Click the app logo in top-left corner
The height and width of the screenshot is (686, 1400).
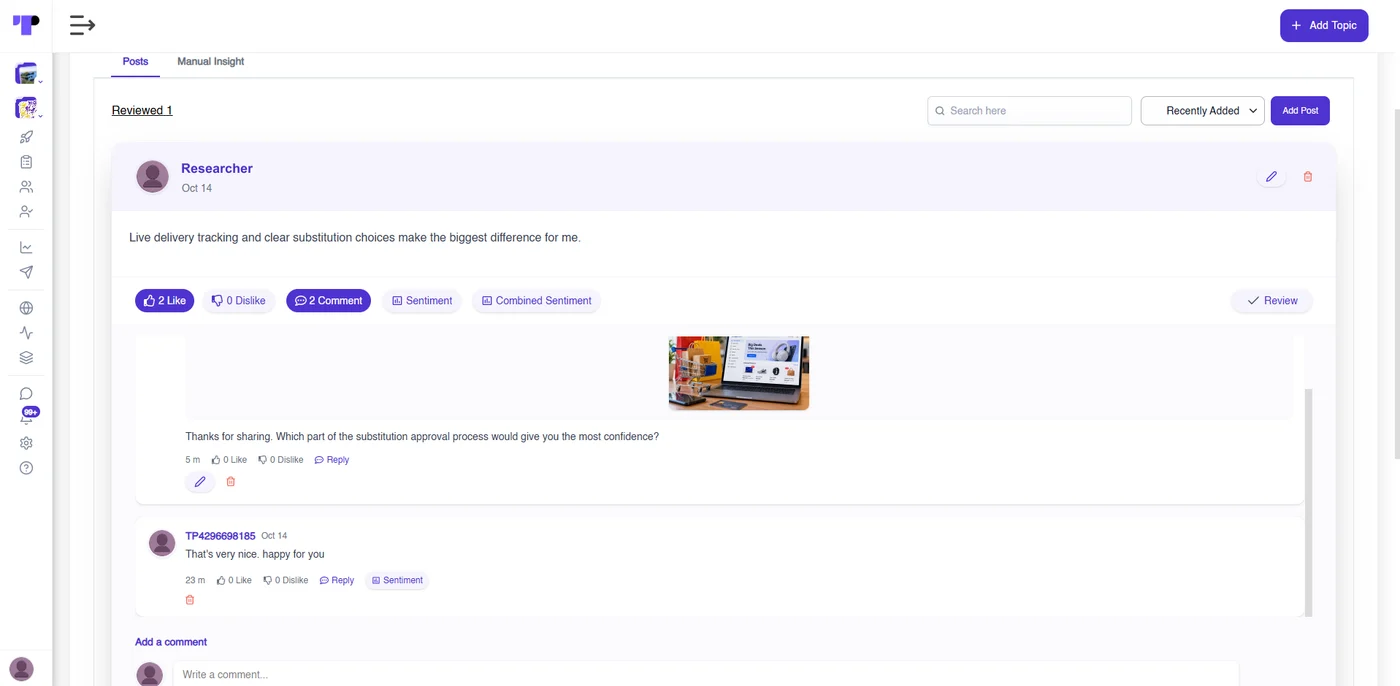click(x=26, y=25)
